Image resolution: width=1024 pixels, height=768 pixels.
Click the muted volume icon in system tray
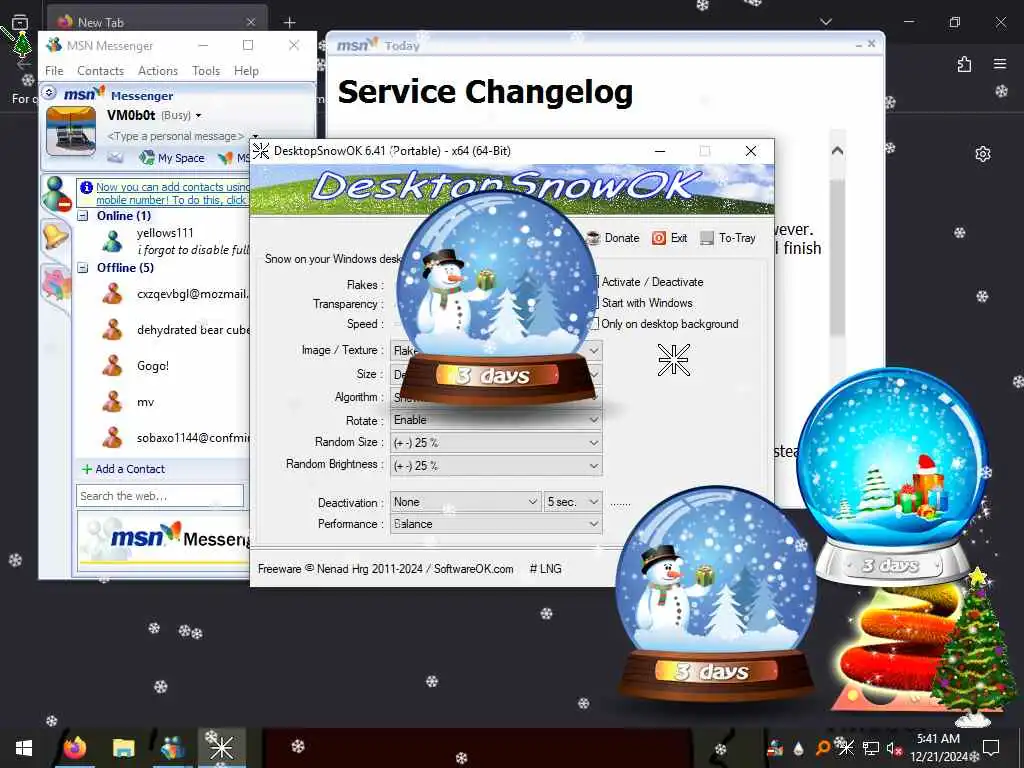click(893, 748)
